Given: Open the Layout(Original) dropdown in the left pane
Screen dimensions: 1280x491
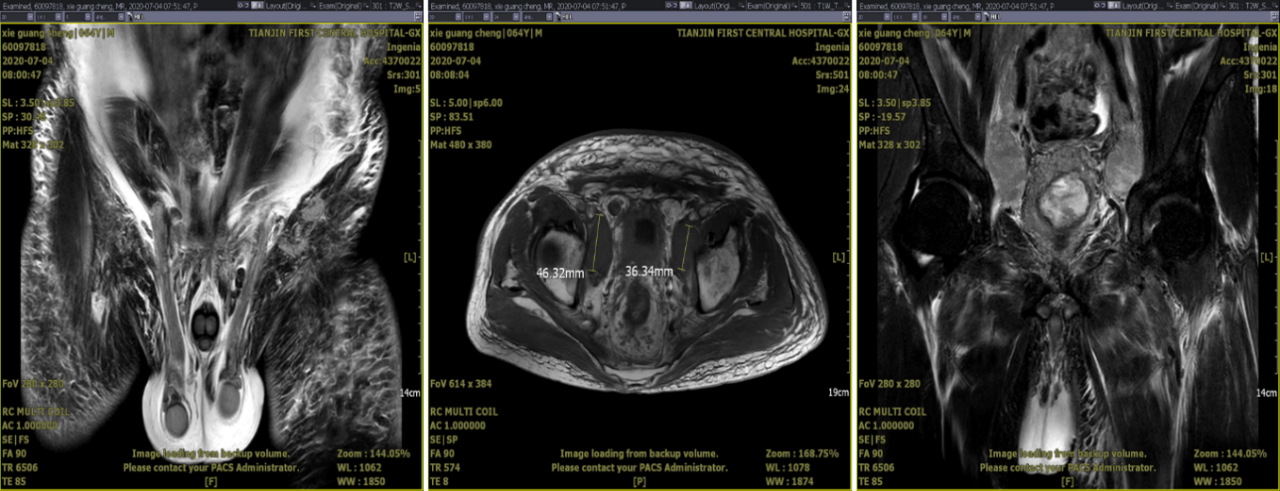Looking at the screenshot, I should coord(291,5).
